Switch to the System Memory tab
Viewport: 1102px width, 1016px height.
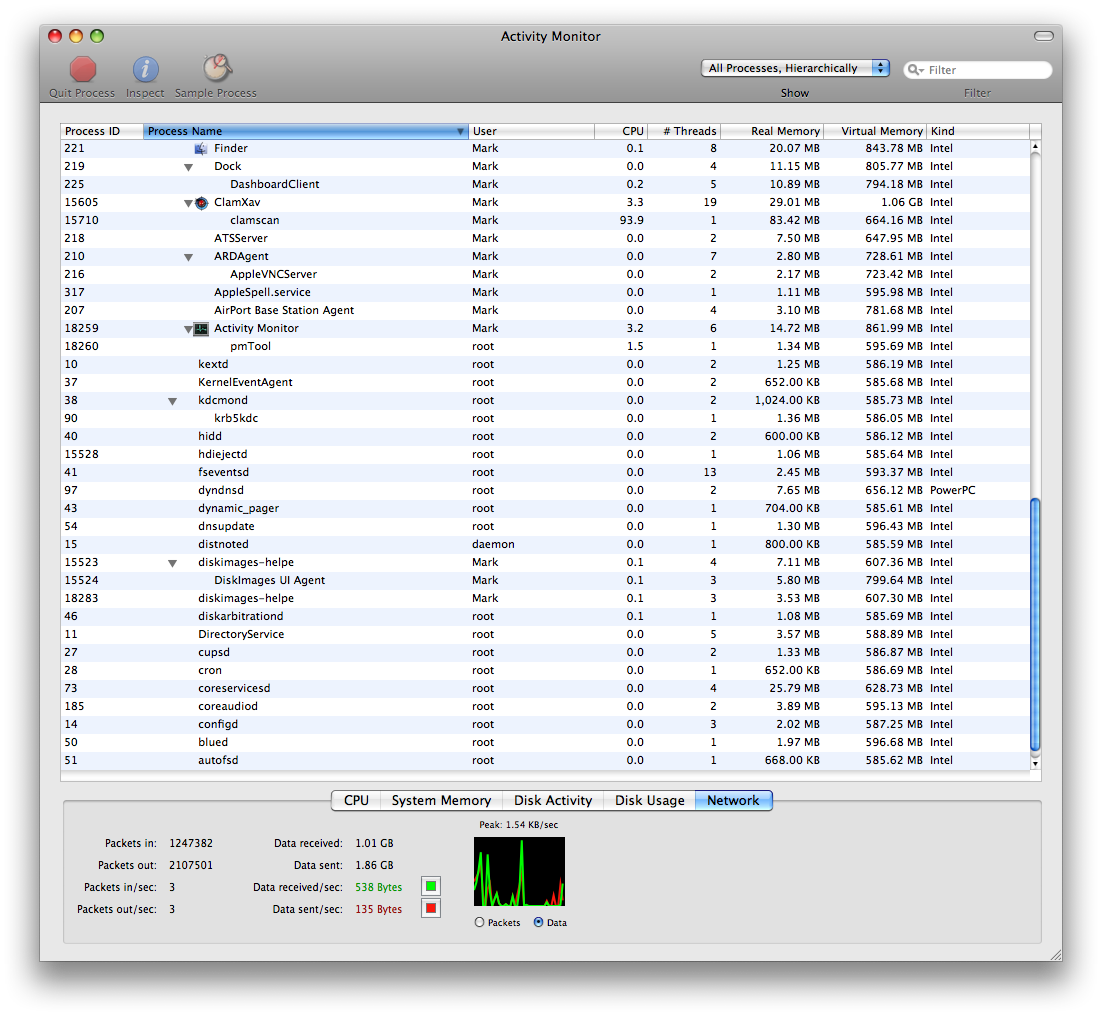pos(441,800)
